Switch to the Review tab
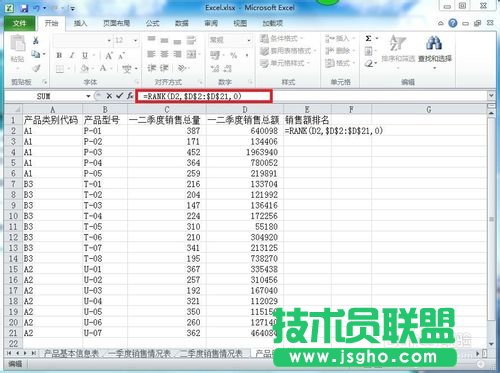This screenshot has height=373, width=500. 211,23
